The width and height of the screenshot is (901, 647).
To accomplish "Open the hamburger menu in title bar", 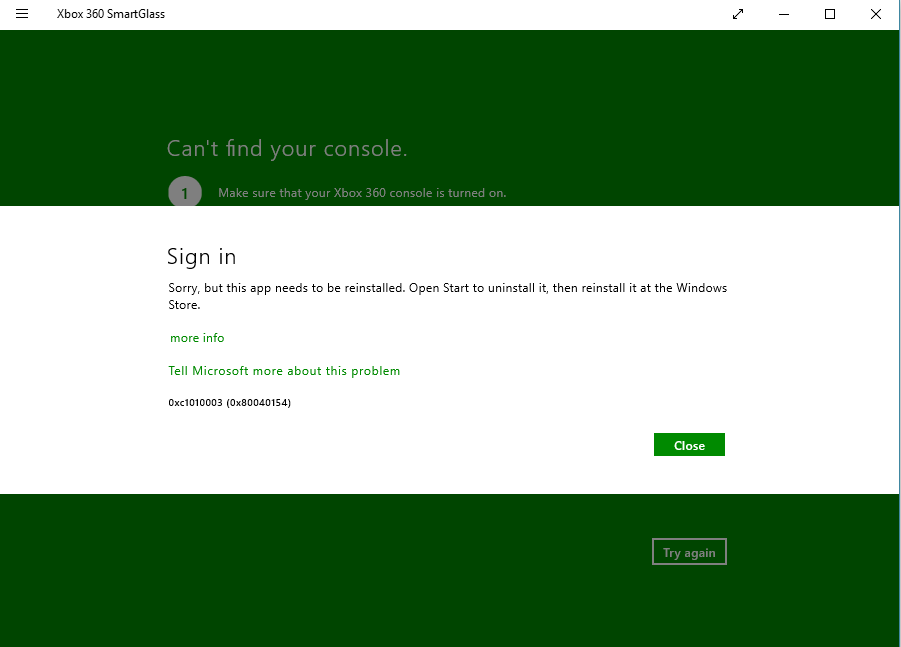I will tap(22, 14).
